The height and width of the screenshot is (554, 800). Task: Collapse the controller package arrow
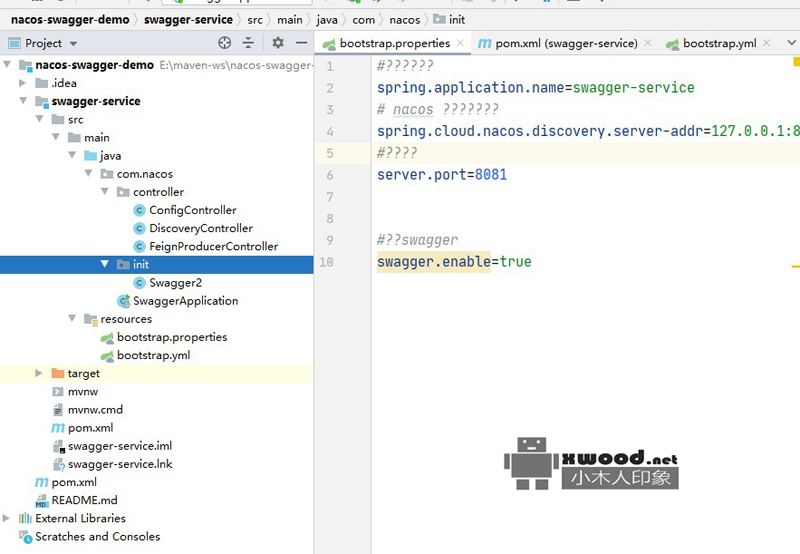(x=105, y=191)
